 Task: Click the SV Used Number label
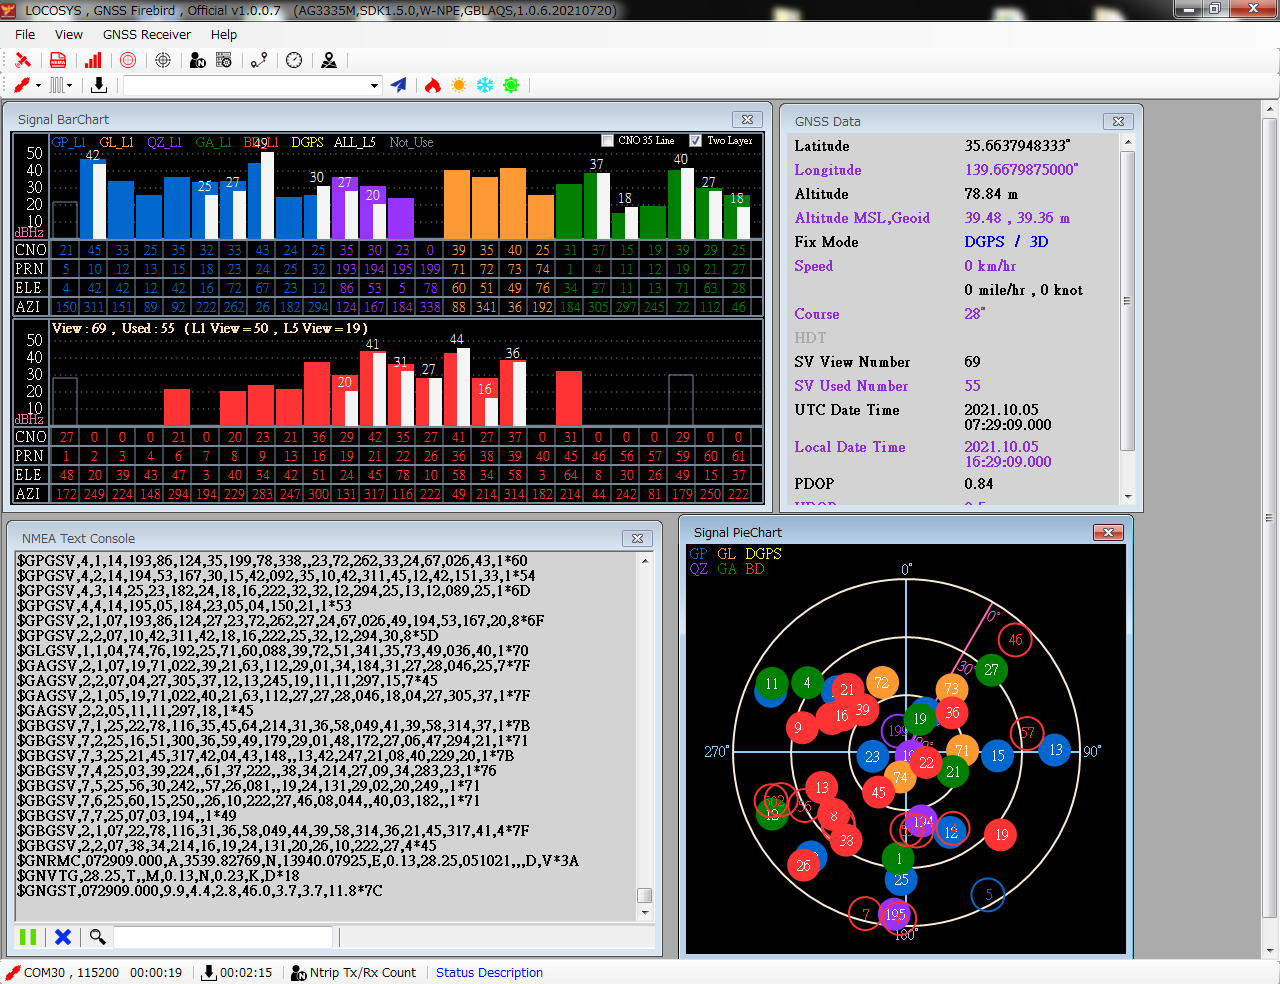tap(851, 386)
